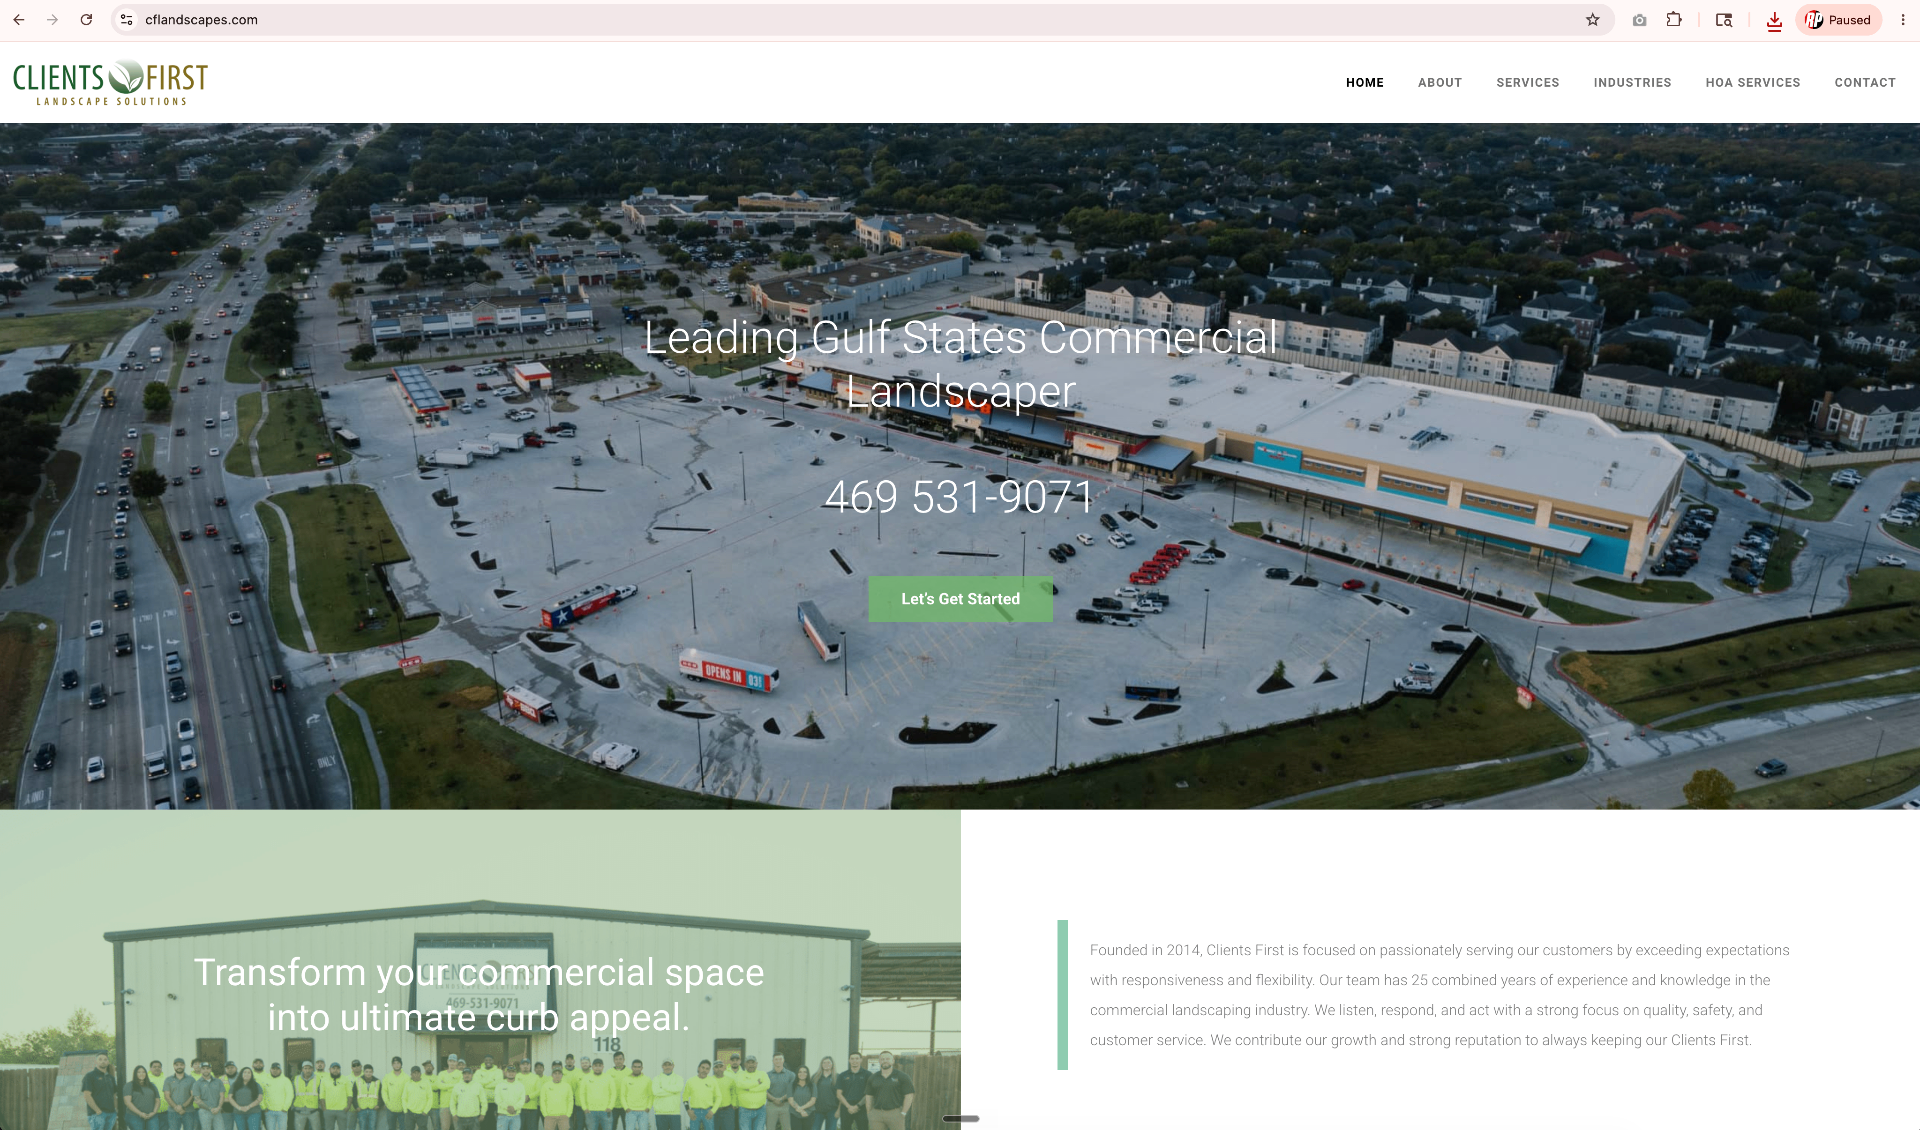Viewport: 1920px width, 1130px height.
Task: Open the ABOUT navigation item
Action: point(1439,83)
